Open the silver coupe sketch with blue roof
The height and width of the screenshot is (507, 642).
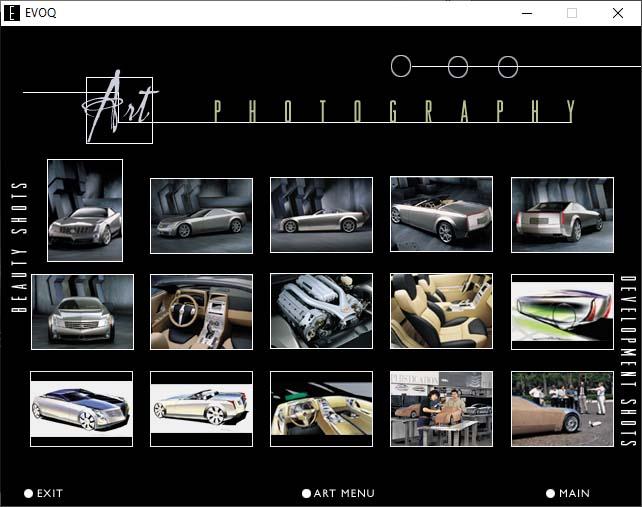point(81,409)
